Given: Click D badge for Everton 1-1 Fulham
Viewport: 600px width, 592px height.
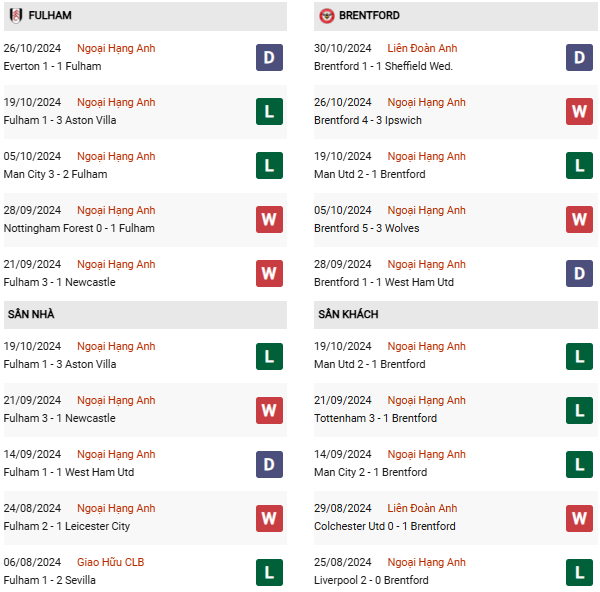Looking at the screenshot, I should 269,57.
